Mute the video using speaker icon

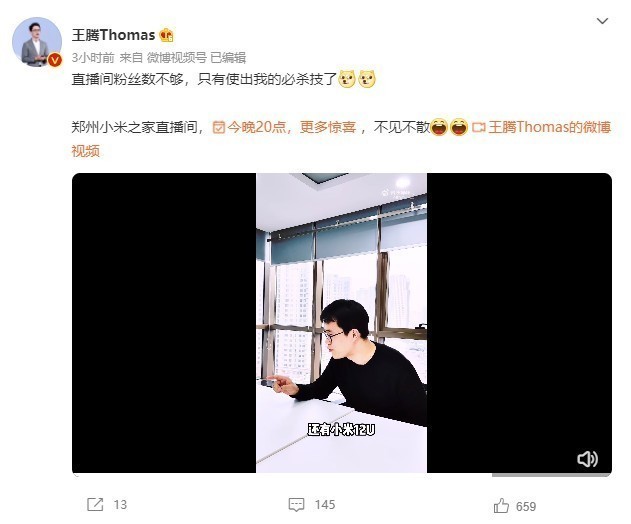[x=587, y=459]
